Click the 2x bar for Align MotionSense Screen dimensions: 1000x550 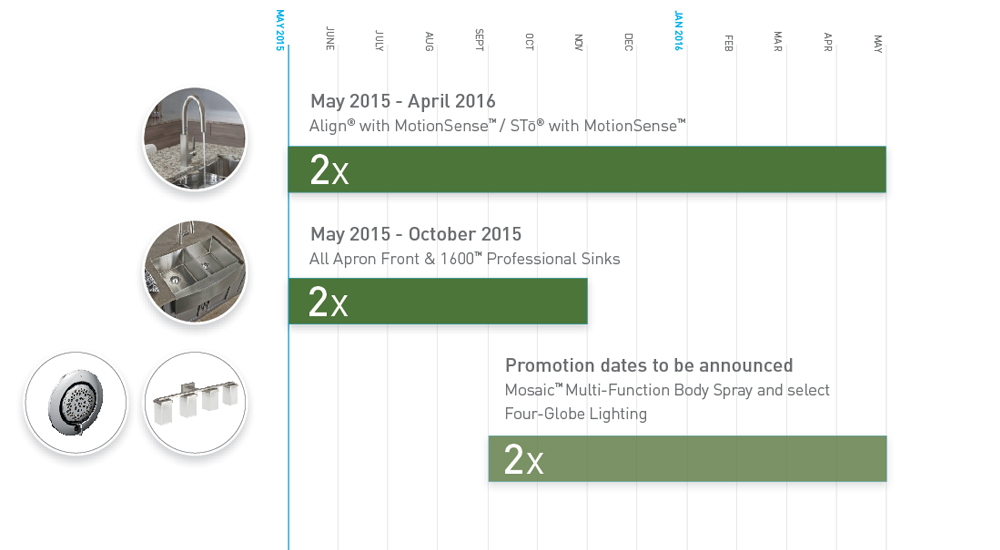(587, 169)
